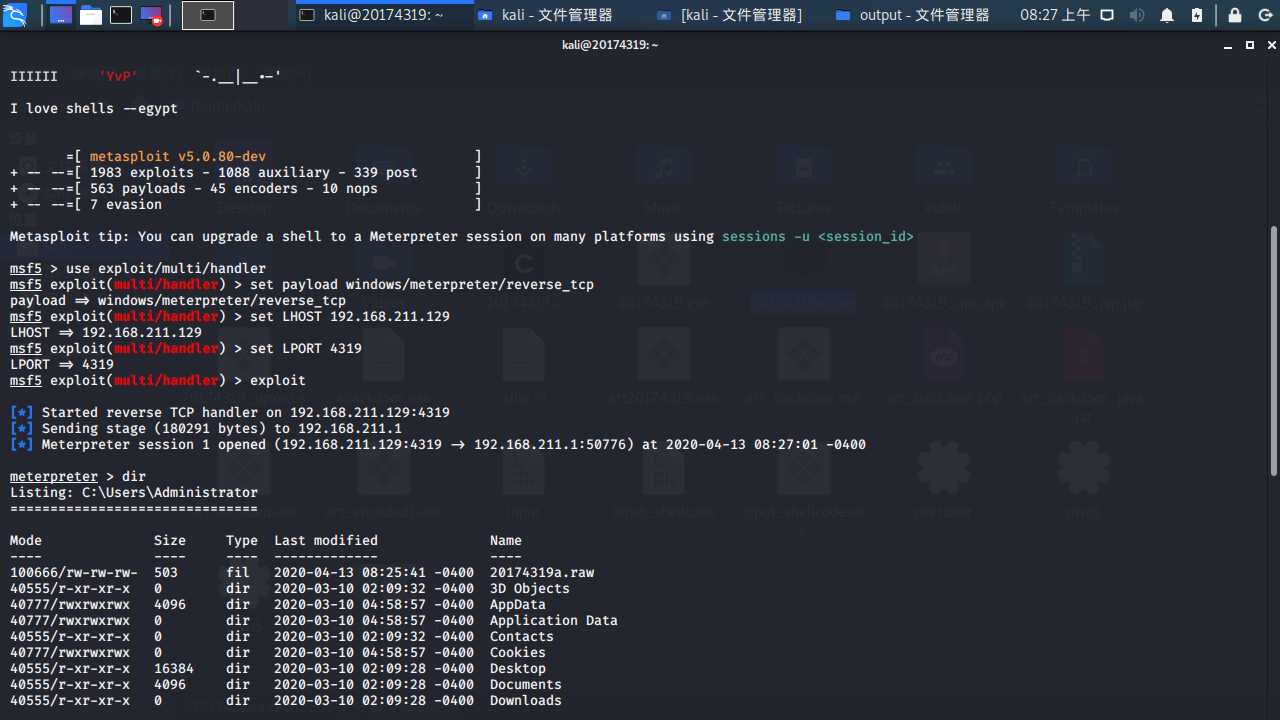
Task: Click the 'Size' column header
Action: (170, 540)
